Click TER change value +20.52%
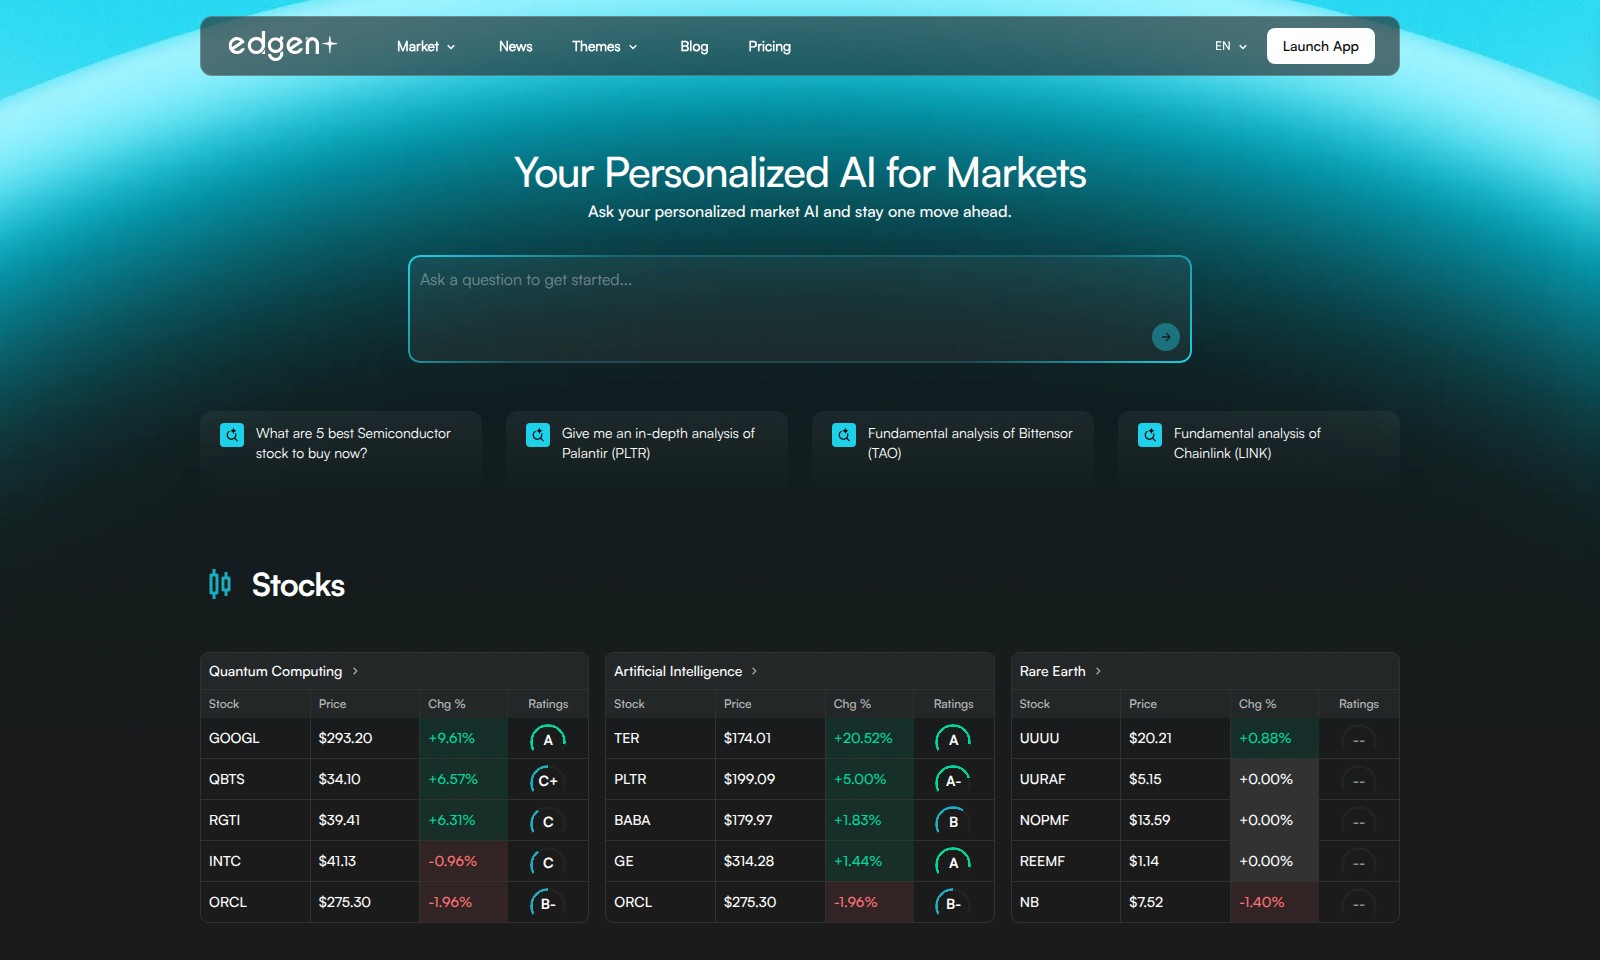This screenshot has height=960, width=1600. [x=863, y=738]
